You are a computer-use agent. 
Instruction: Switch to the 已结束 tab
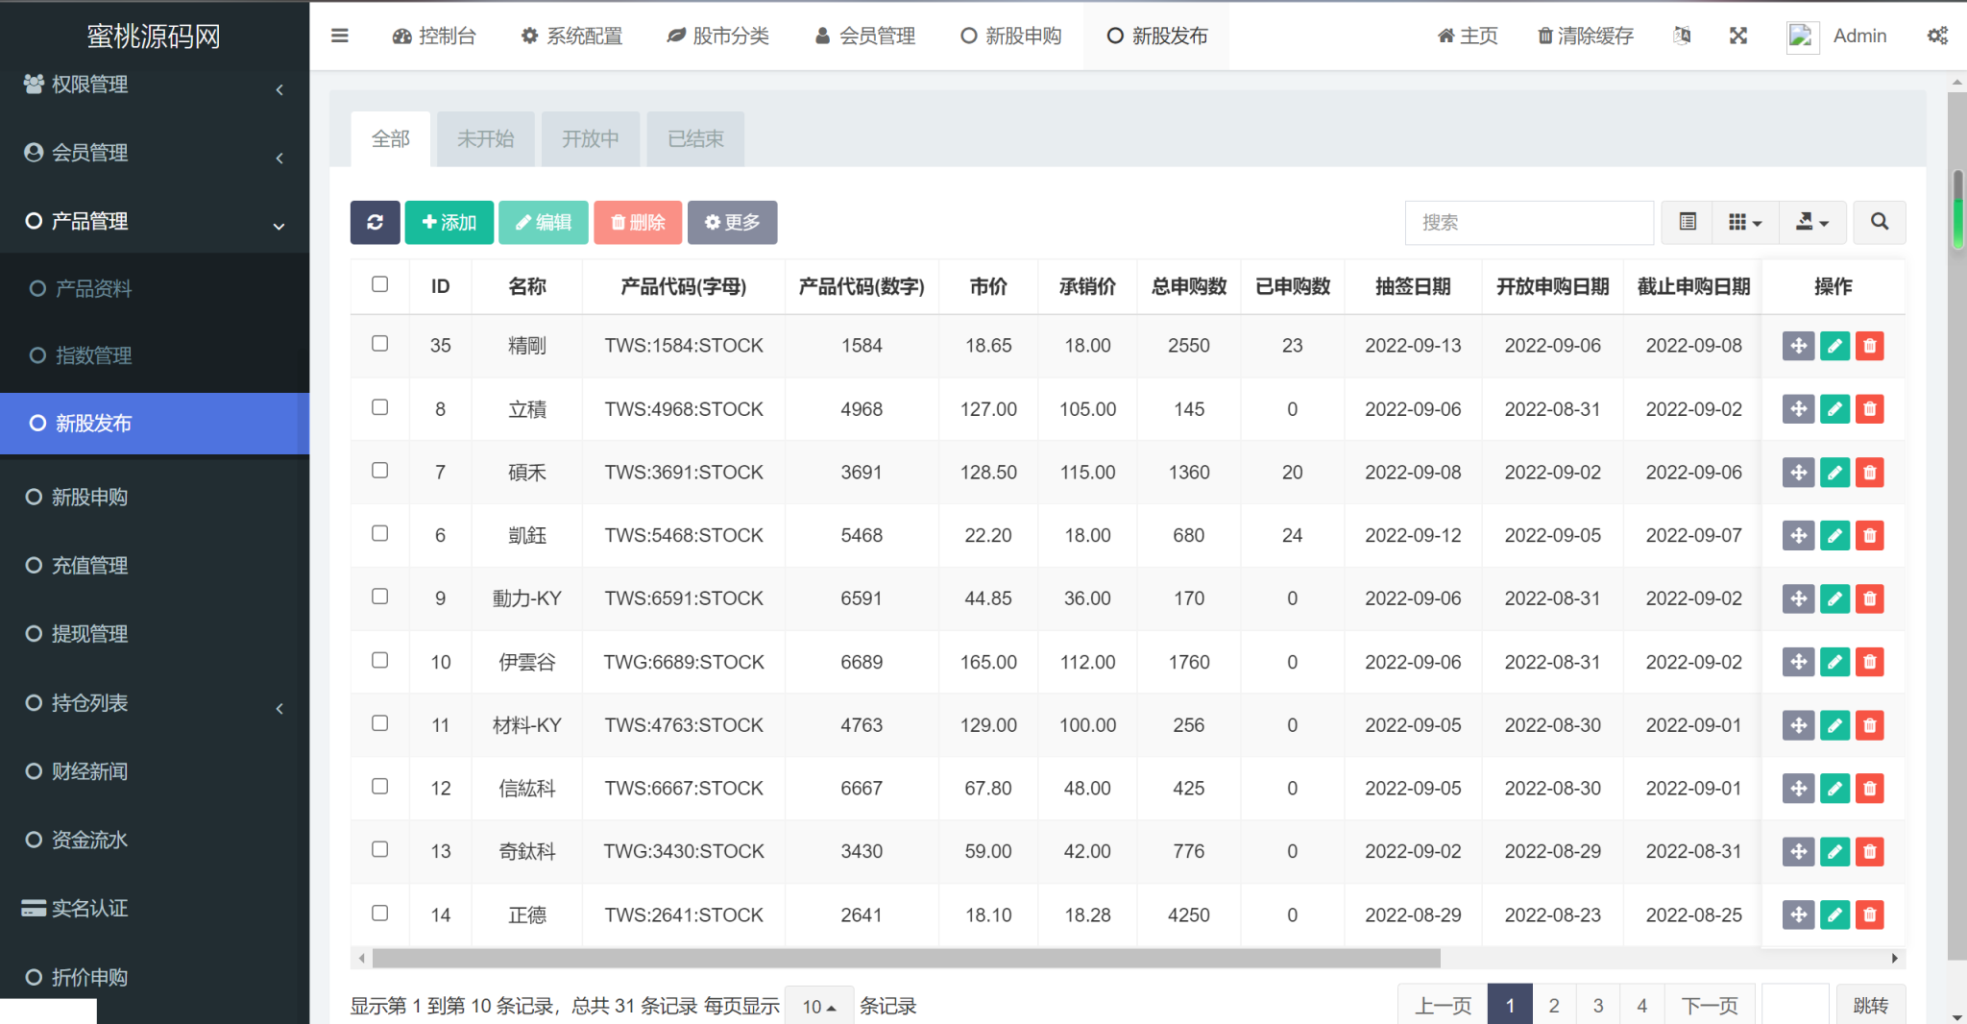pos(694,139)
